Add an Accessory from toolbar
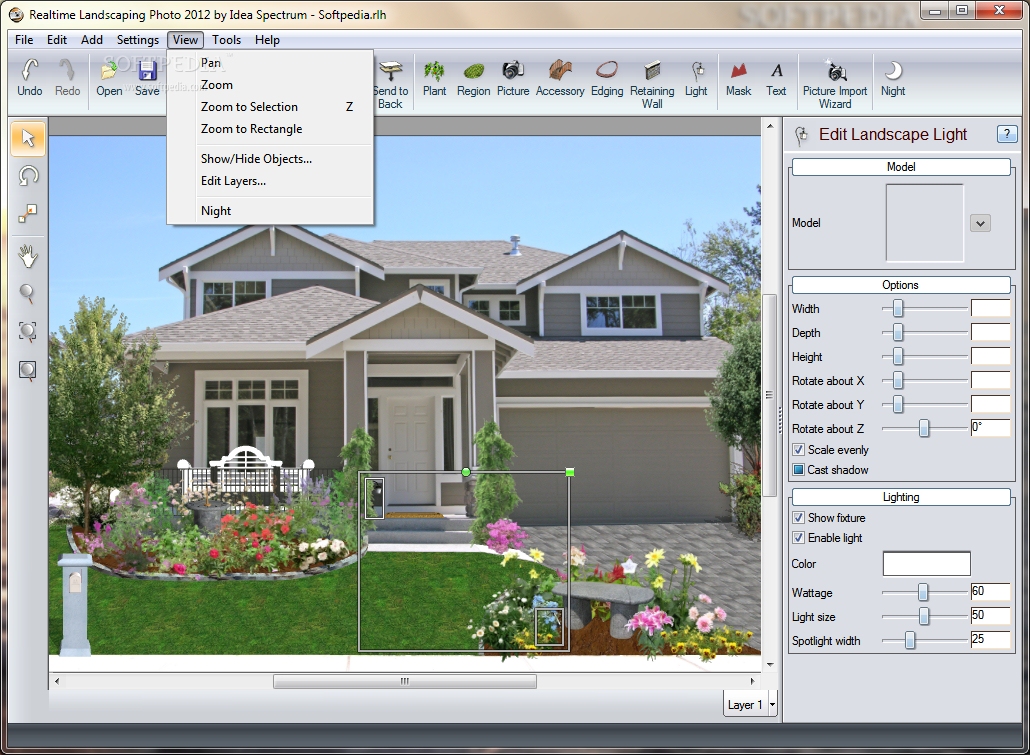This screenshot has height=755, width=1030. pos(560,78)
